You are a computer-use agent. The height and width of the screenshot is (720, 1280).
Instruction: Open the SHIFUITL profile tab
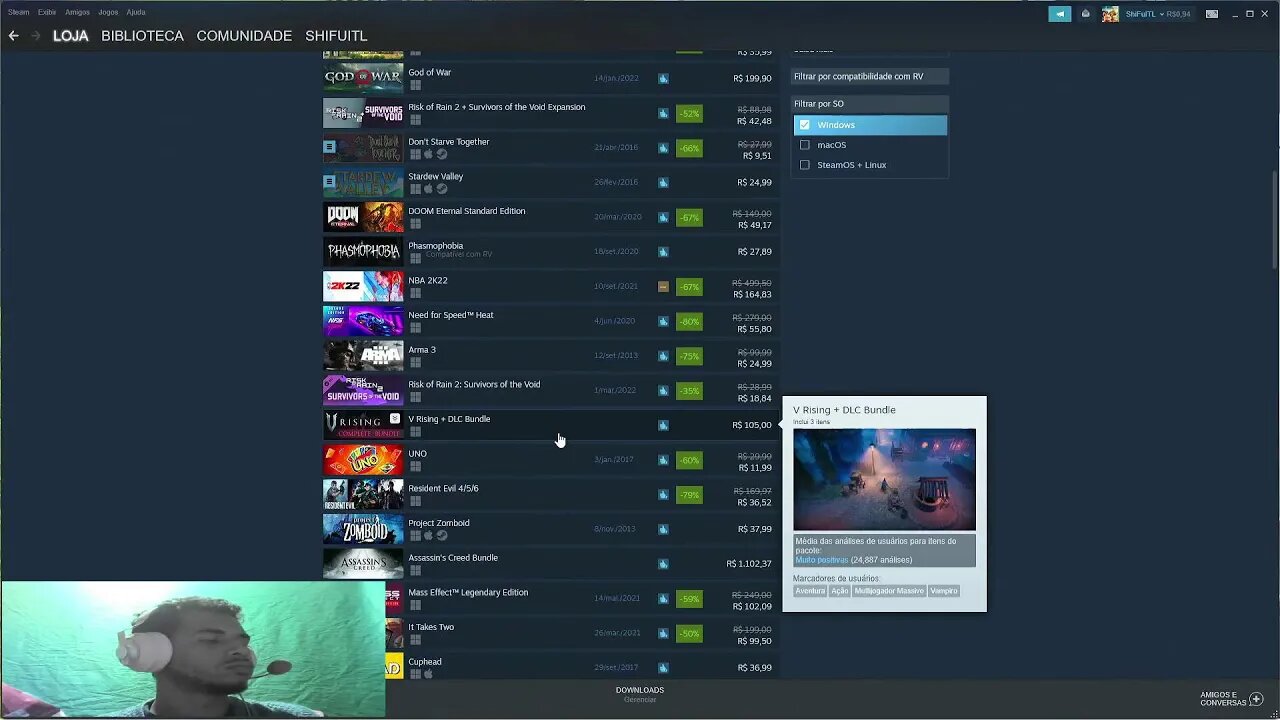(336, 35)
